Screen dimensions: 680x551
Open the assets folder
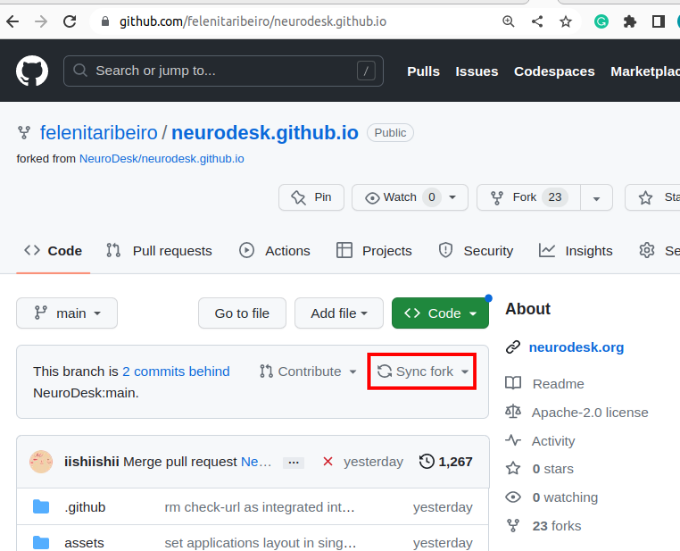(x=84, y=543)
